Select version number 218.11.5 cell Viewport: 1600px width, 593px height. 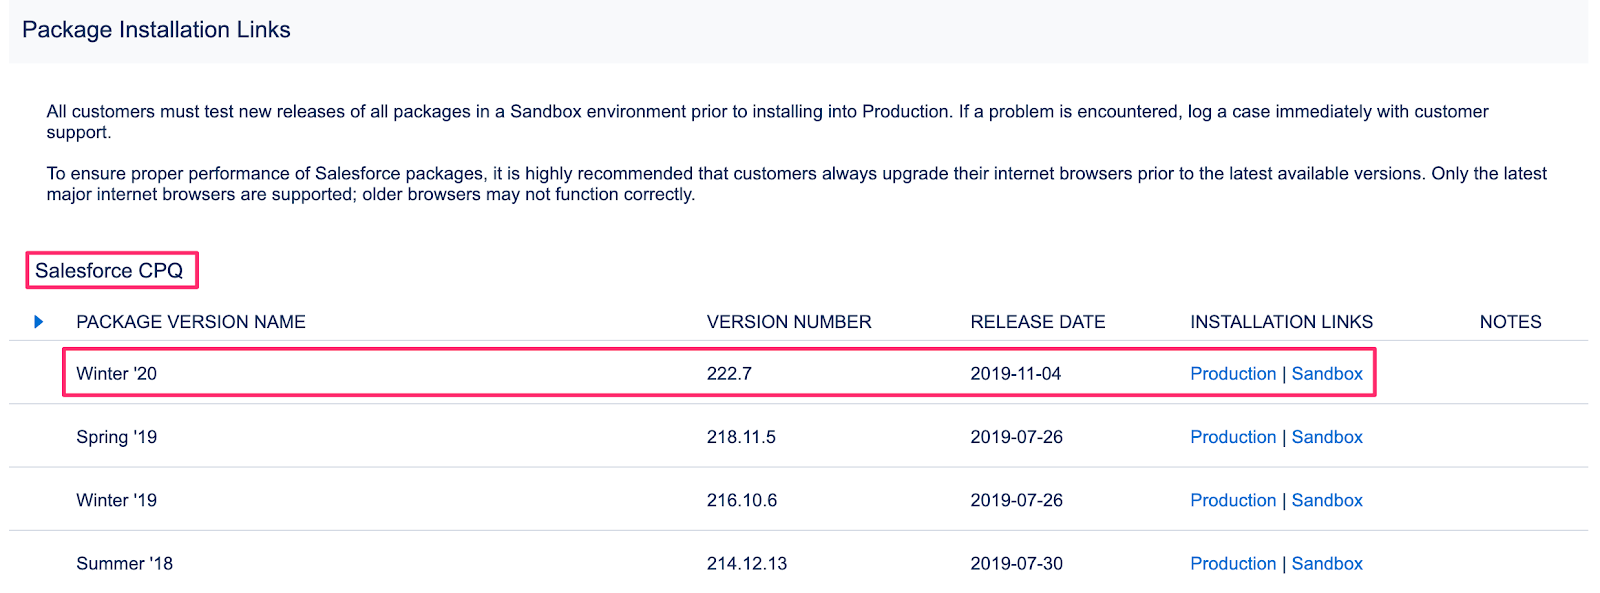pyautogui.click(x=741, y=437)
